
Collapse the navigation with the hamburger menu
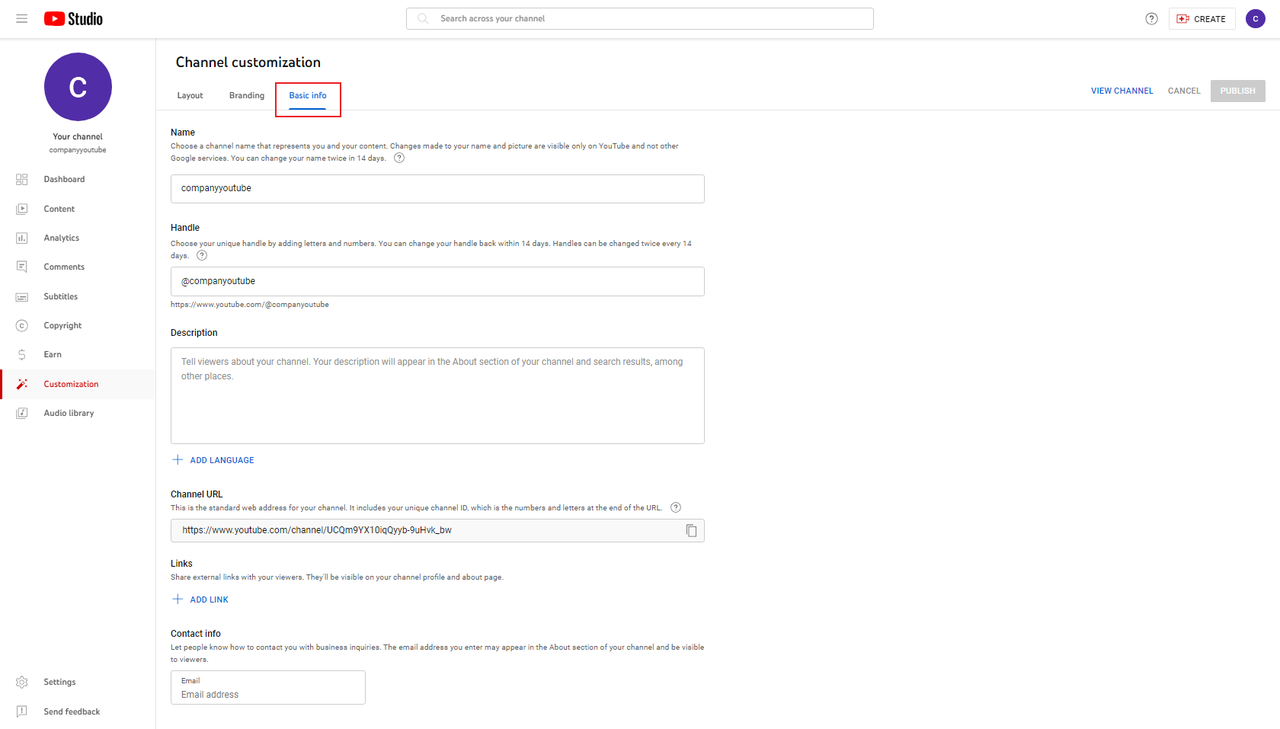21,18
